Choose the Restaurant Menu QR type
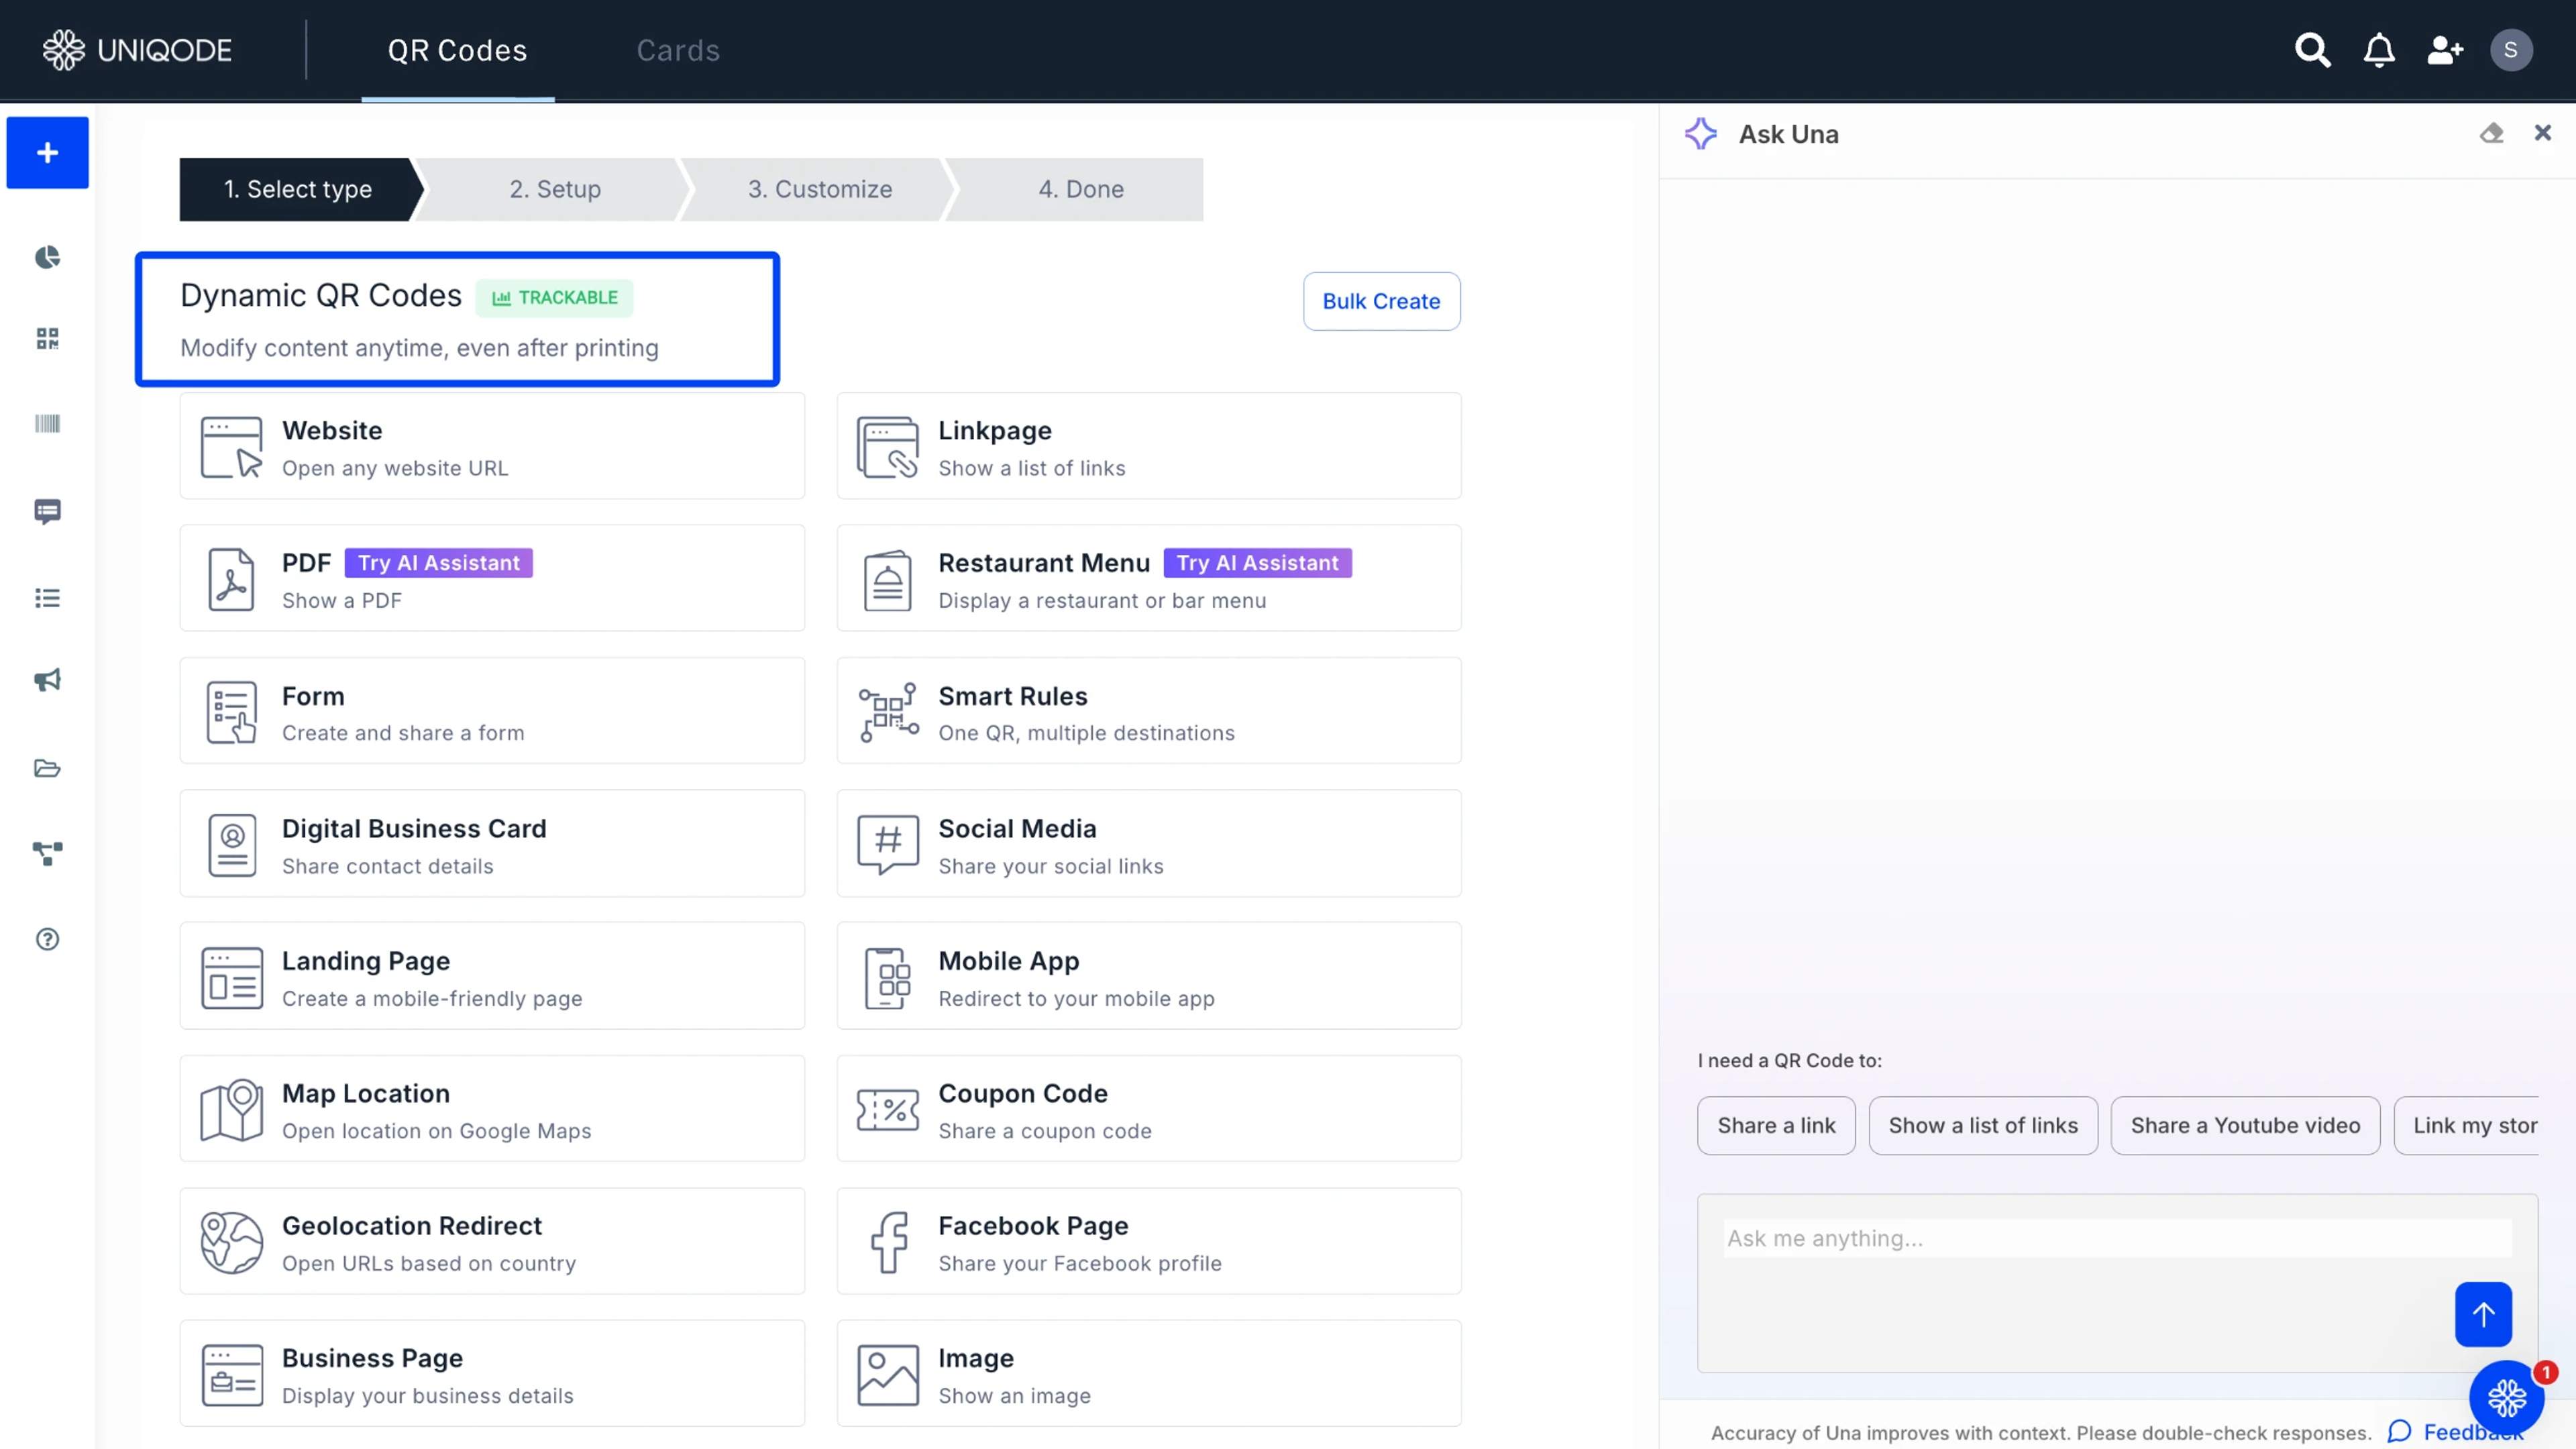The image size is (2576, 1449). tap(1149, 579)
